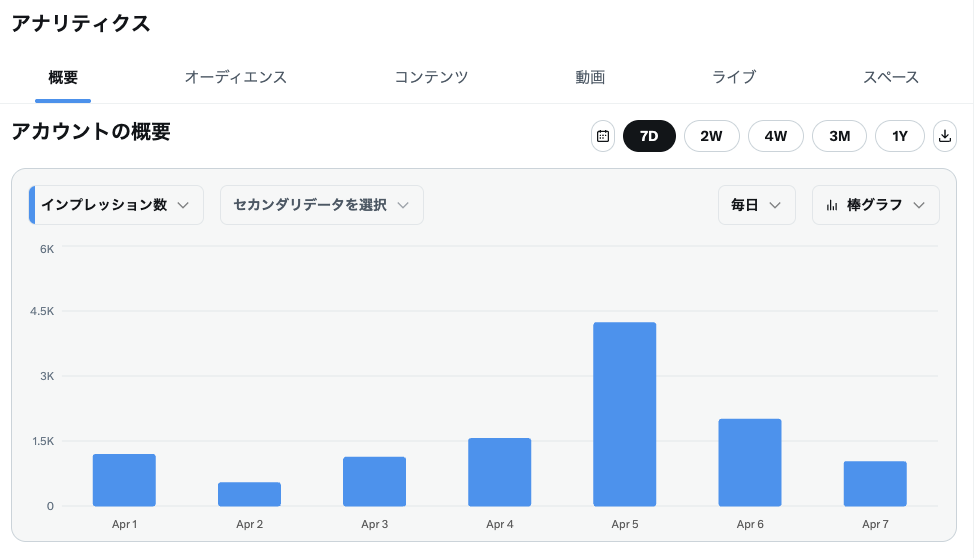Select the スペース tab
Viewport: 980px width, 558px height.
pyautogui.click(x=891, y=77)
